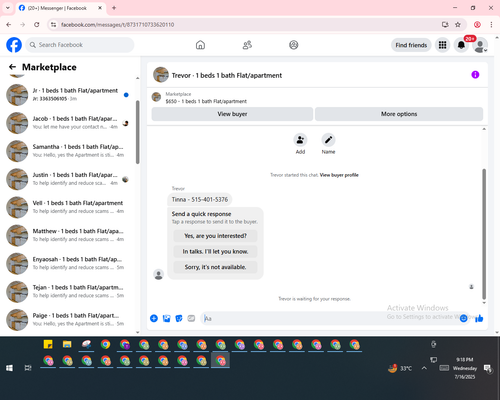Send 'In talks. I'll let you know.' response
This screenshot has height=400, width=500.
click(x=215, y=251)
